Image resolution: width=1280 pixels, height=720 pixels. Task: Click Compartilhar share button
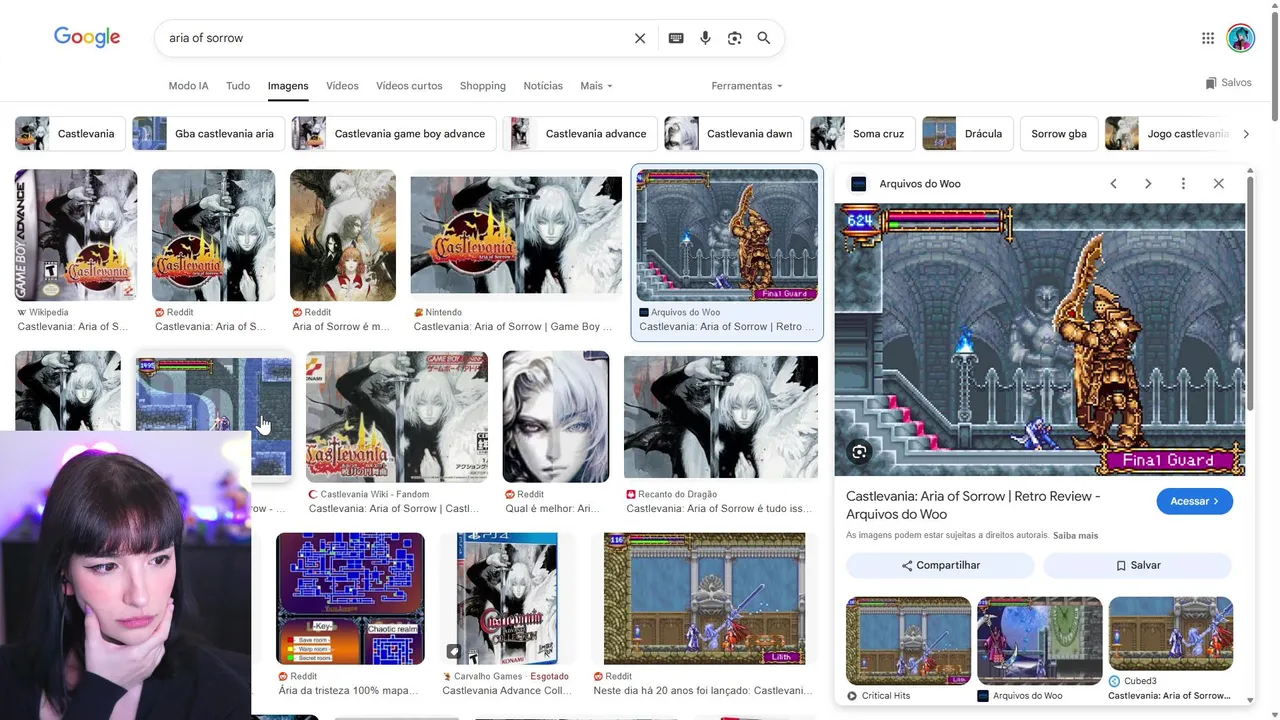(x=940, y=565)
